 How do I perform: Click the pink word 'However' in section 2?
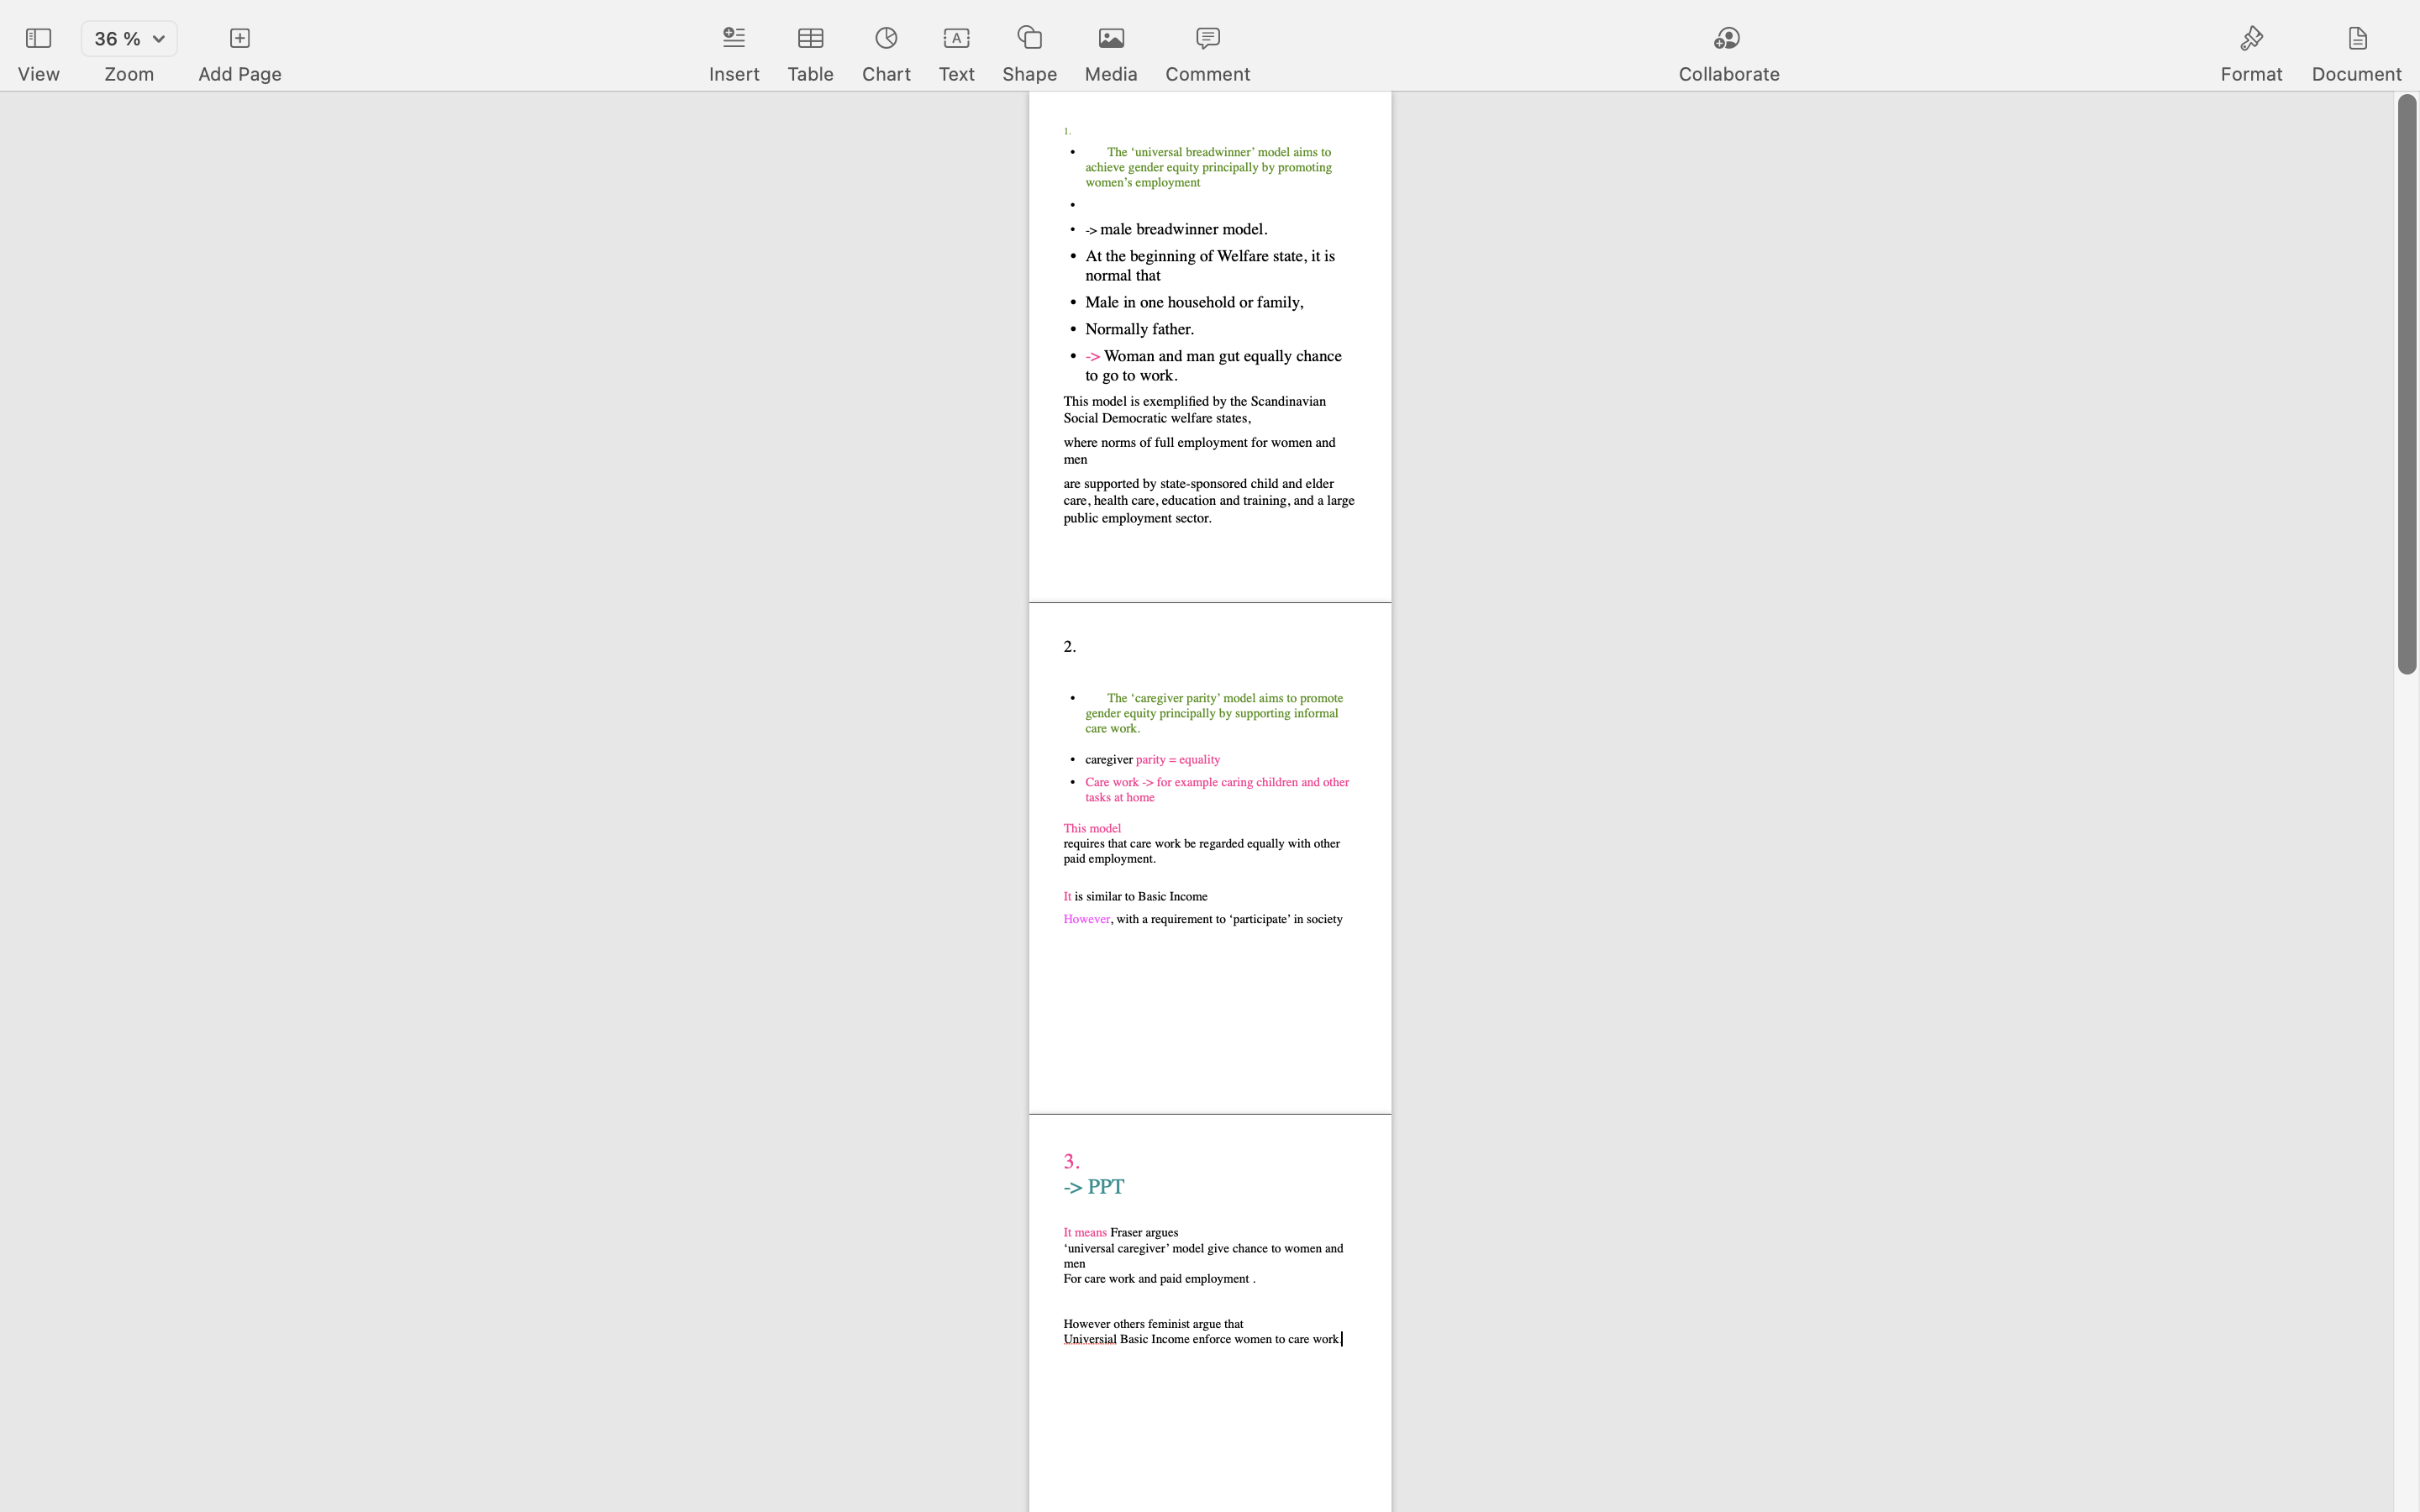click(1086, 919)
